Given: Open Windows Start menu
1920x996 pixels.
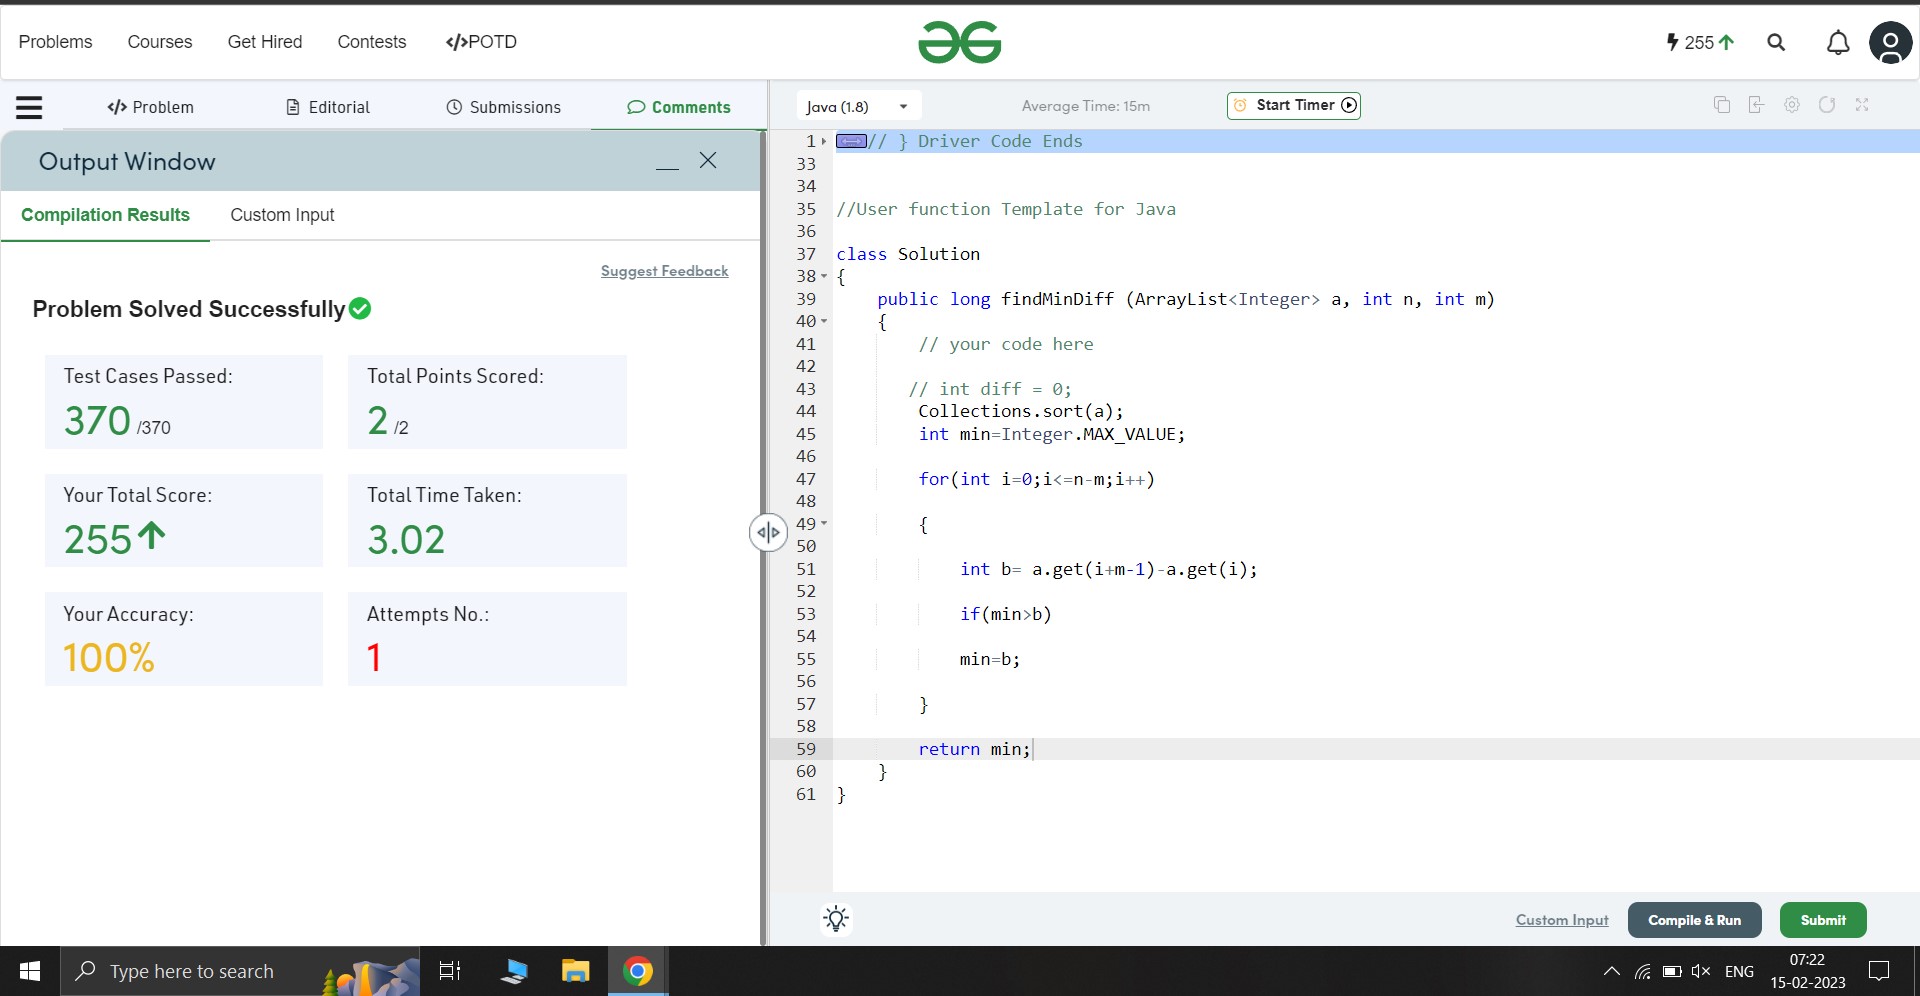Looking at the screenshot, I should [x=30, y=971].
